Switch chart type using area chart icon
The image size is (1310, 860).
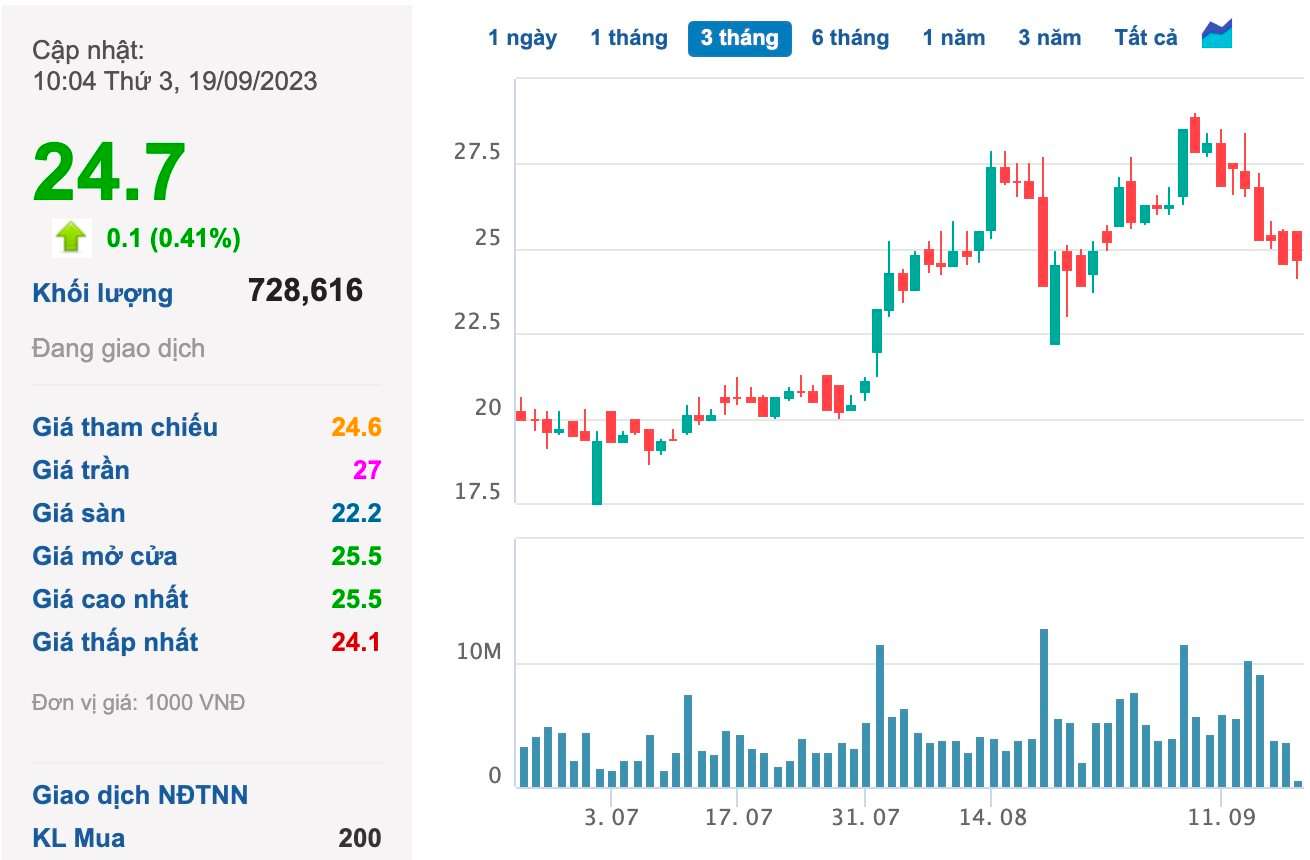(x=1217, y=34)
